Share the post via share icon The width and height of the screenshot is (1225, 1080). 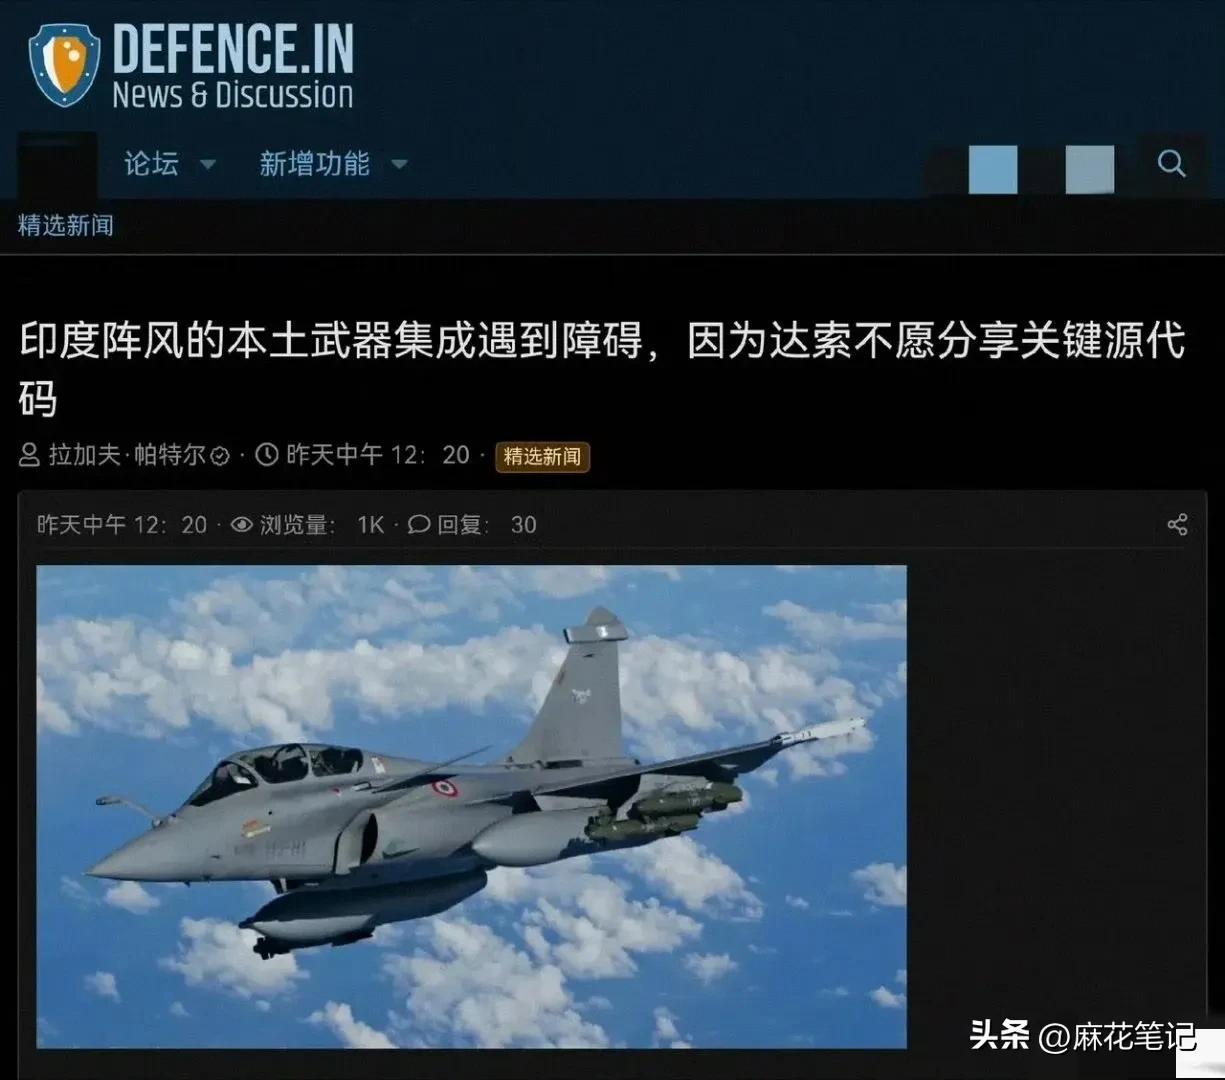1177,525
